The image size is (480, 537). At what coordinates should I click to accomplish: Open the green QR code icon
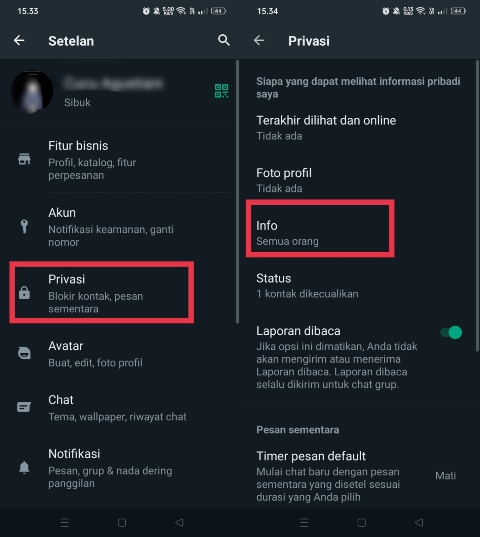pyautogui.click(x=222, y=91)
